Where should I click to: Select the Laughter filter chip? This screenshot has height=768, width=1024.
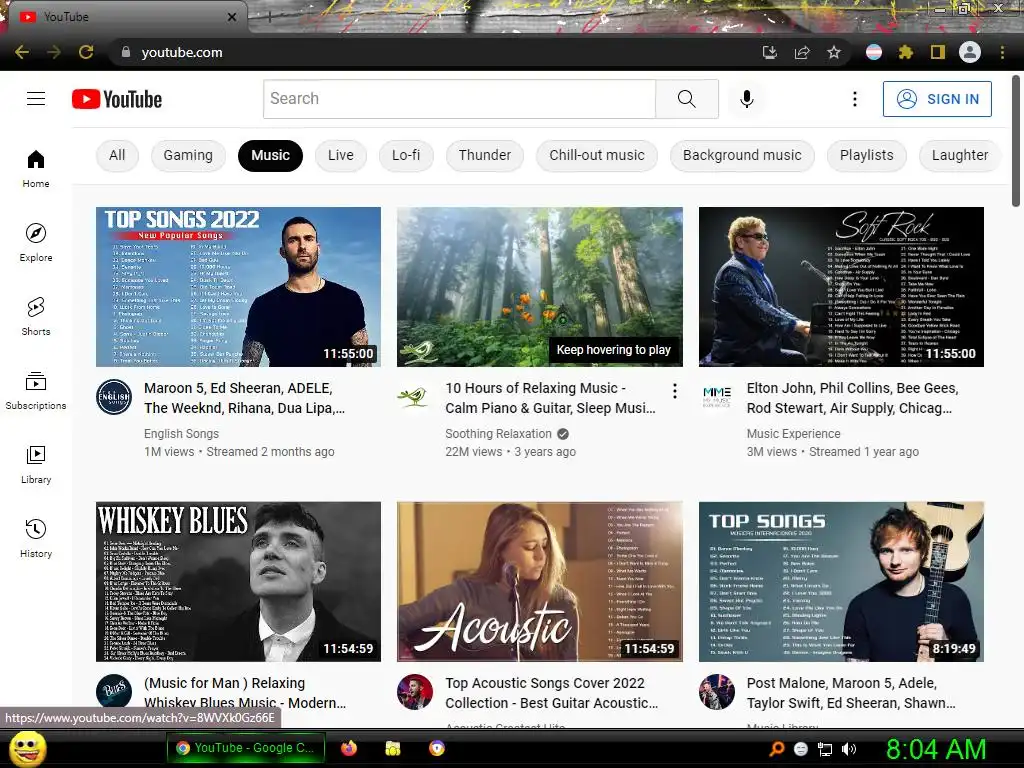point(960,155)
